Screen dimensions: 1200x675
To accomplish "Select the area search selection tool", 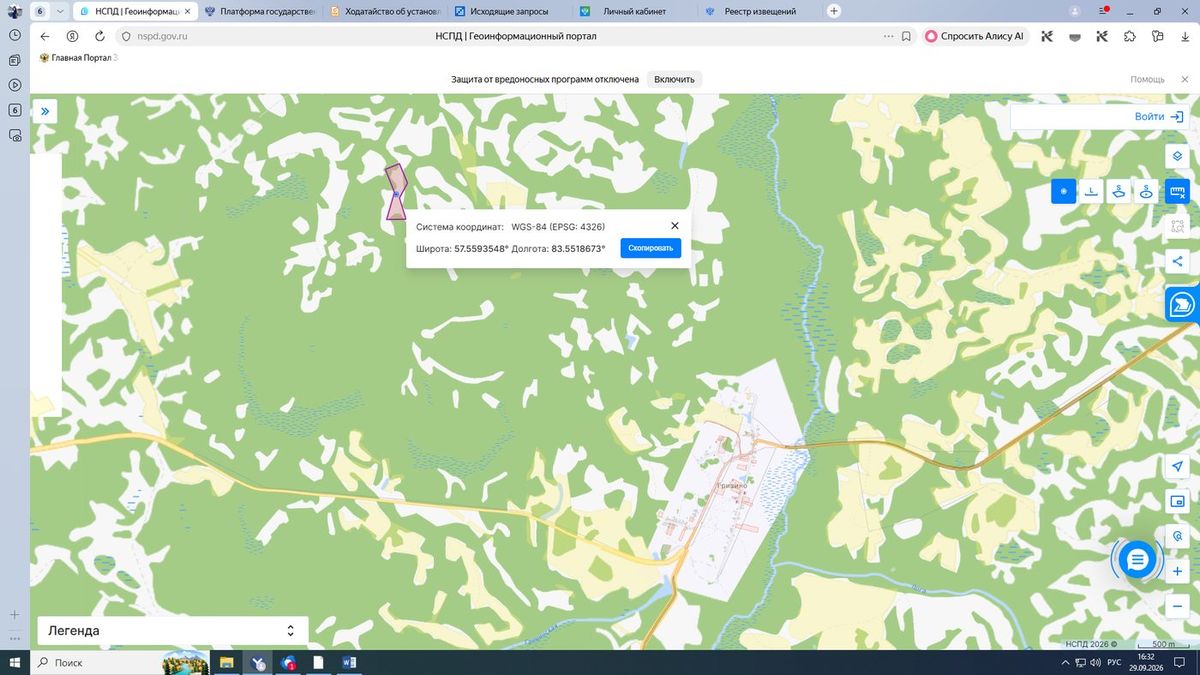I will 1177,226.
